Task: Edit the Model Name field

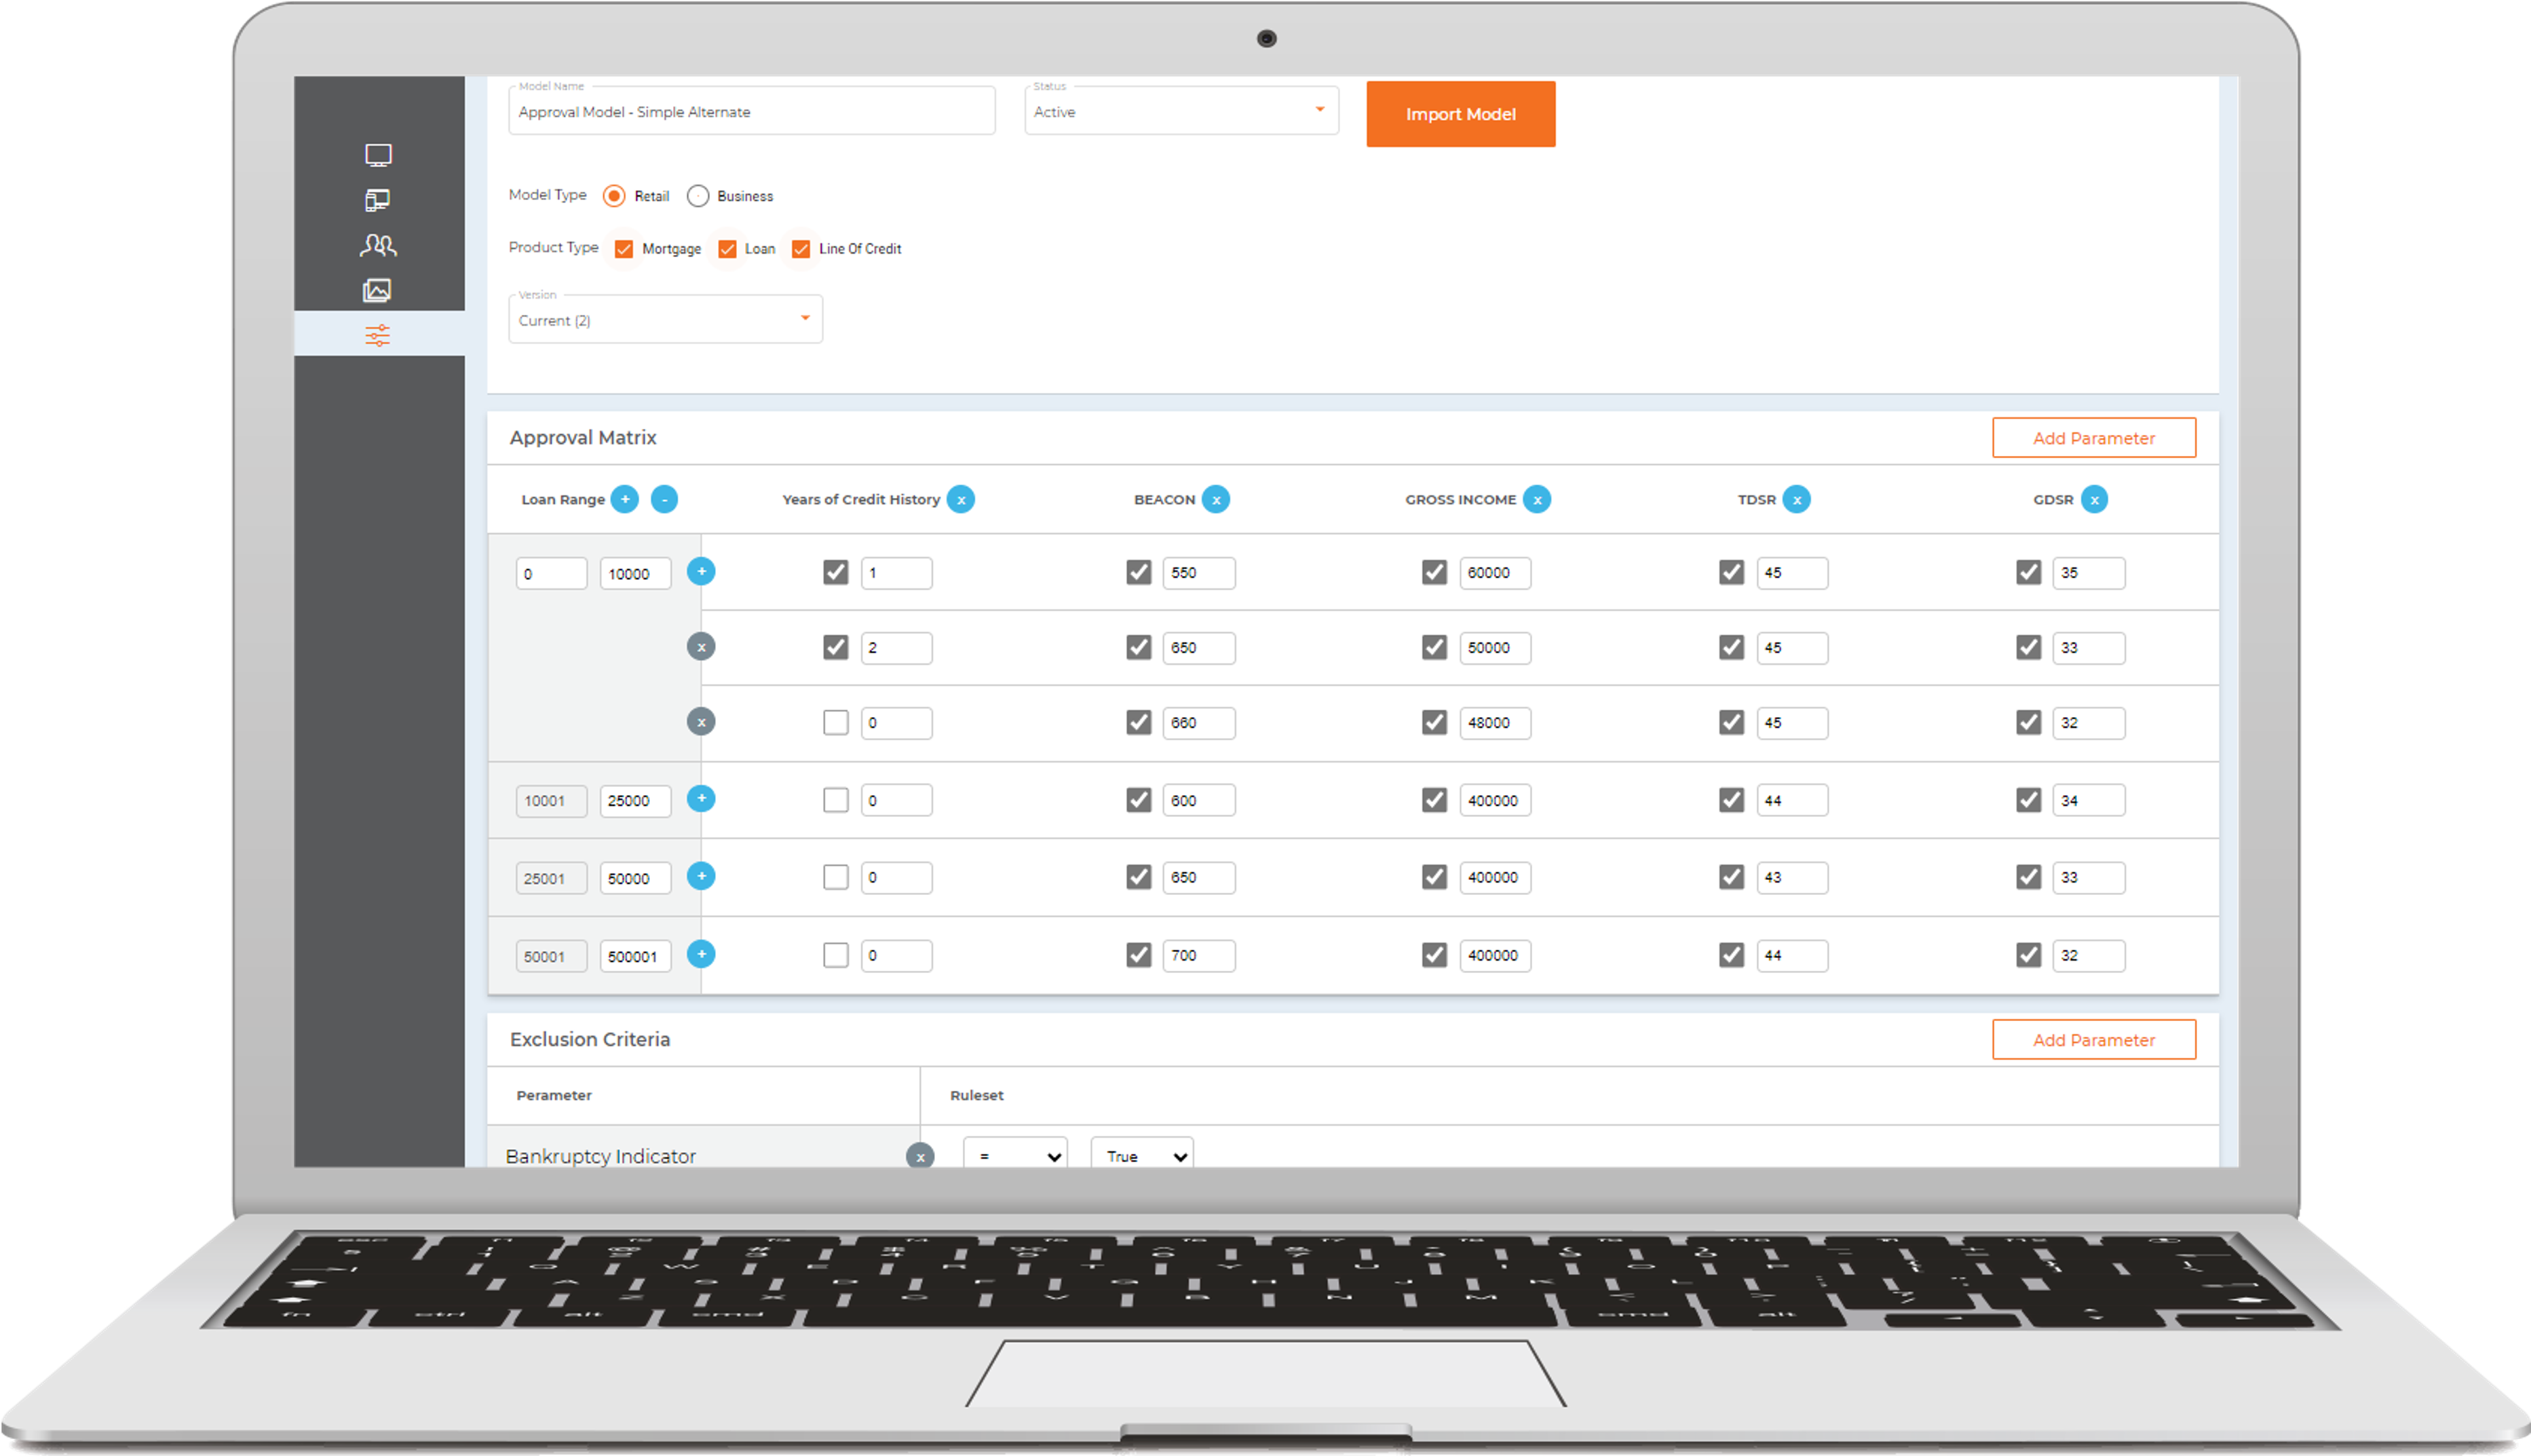Action: (x=752, y=111)
